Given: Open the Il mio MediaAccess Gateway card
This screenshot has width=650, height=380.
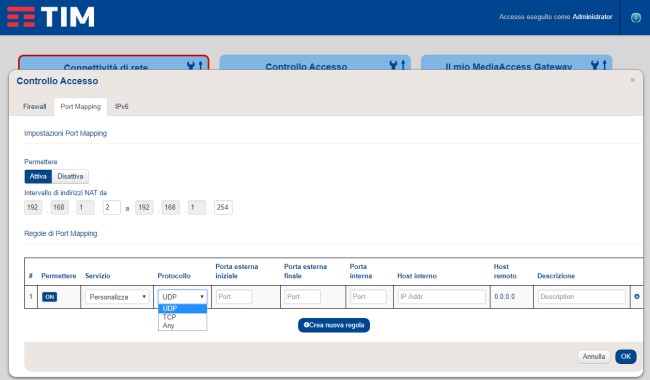Looking at the screenshot, I should 517,63.
